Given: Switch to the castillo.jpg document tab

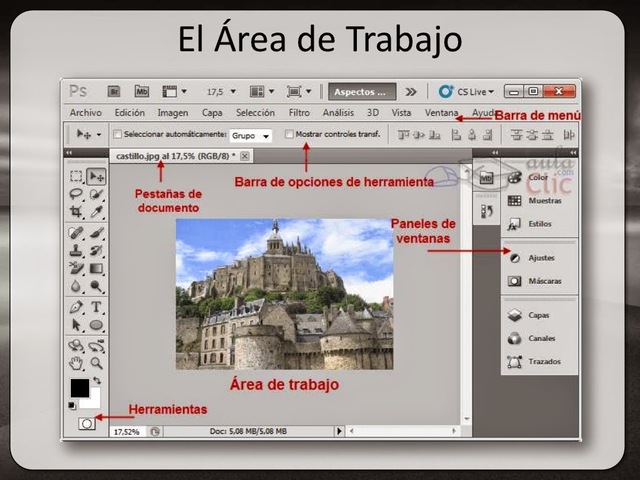Looking at the screenshot, I should [175, 156].
